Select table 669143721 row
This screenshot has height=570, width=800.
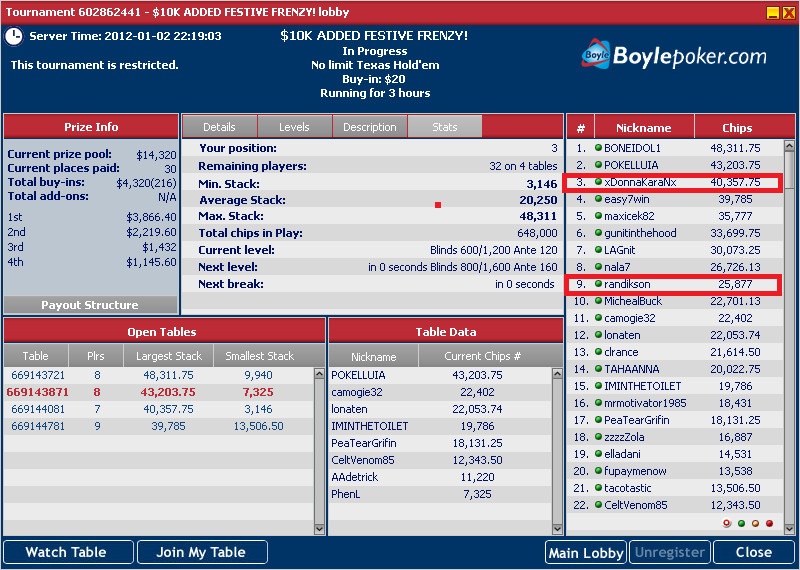coord(159,375)
